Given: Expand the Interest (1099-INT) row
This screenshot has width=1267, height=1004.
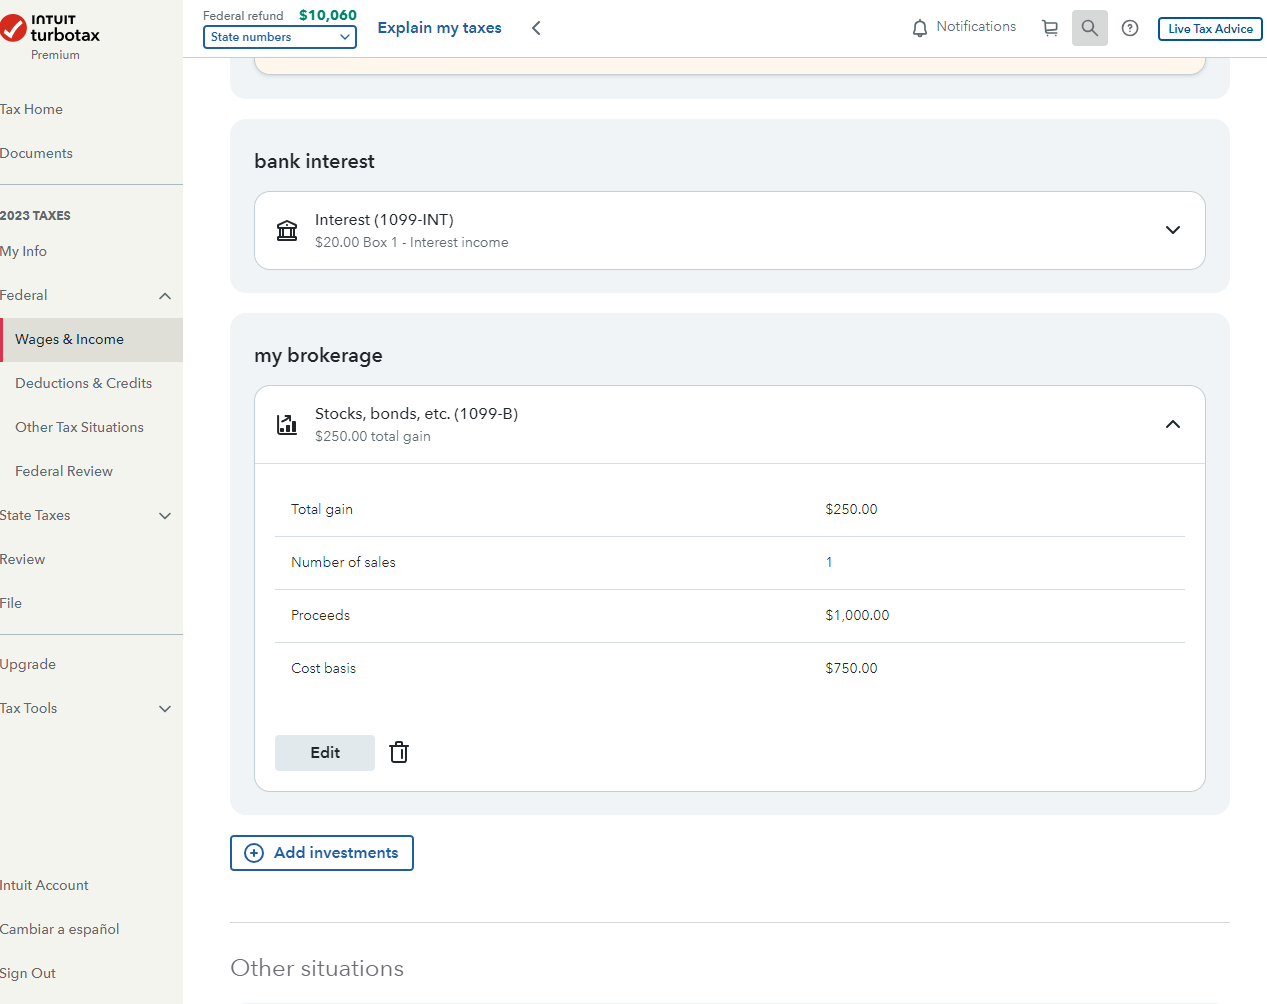Looking at the screenshot, I should (1172, 230).
